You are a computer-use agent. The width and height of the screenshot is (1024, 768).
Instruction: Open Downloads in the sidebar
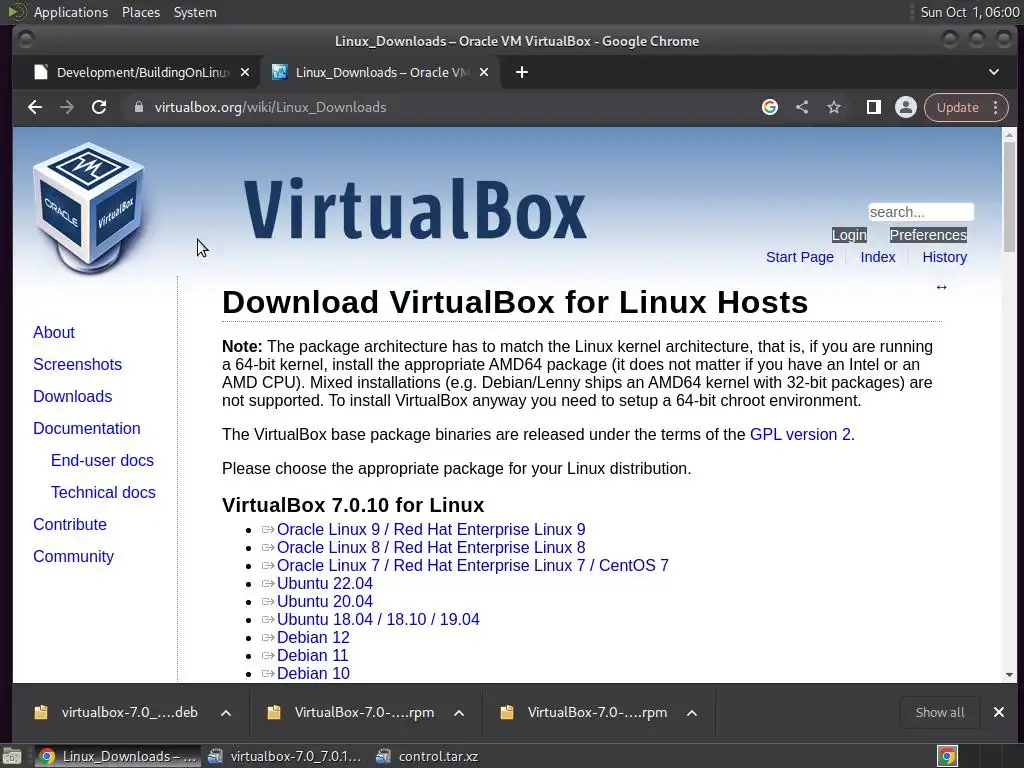(72, 396)
